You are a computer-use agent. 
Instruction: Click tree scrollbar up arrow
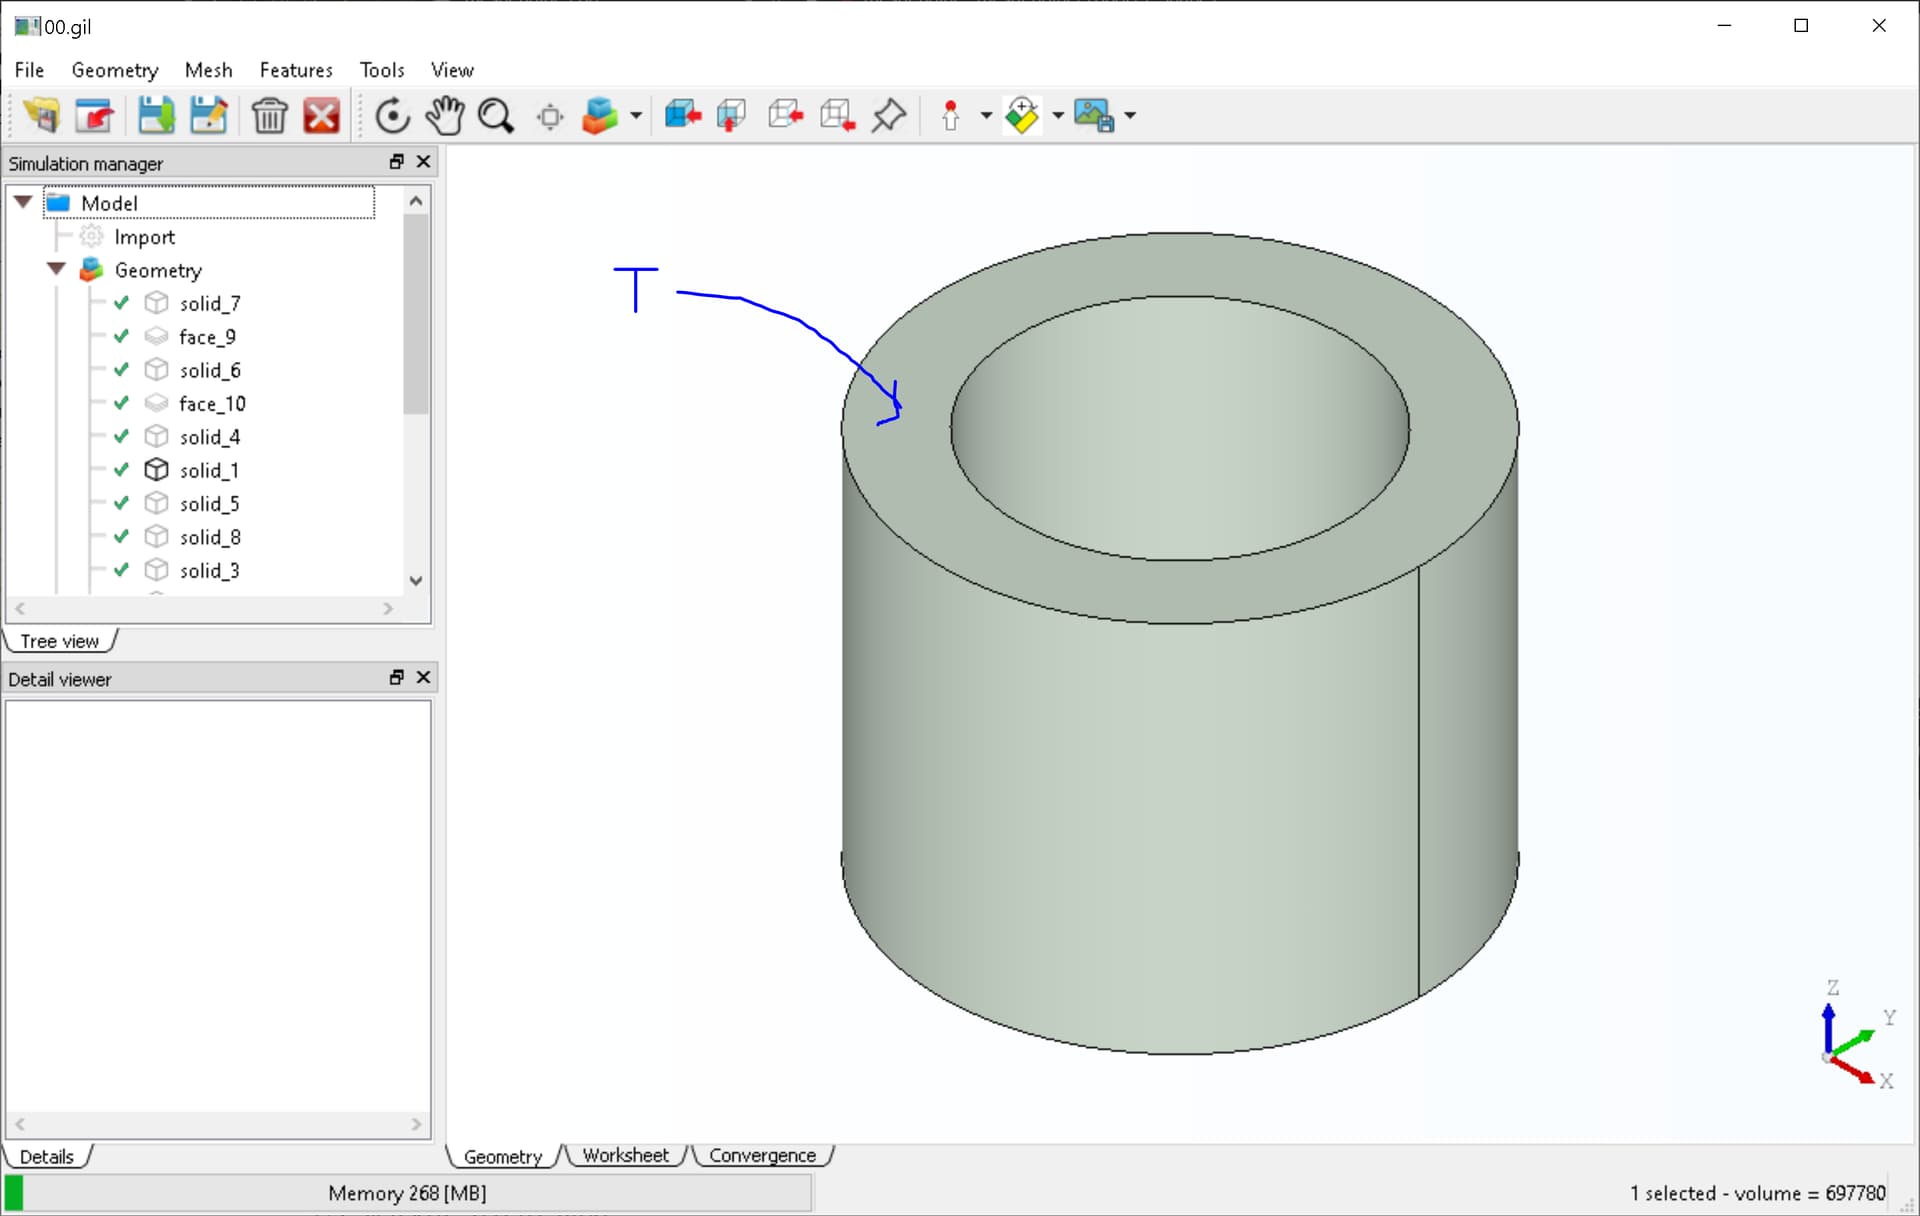[416, 201]
